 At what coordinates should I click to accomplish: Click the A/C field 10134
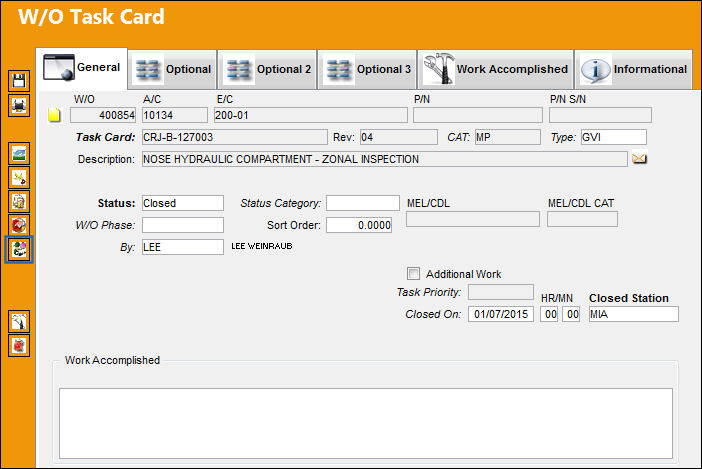tap(175, 115)
